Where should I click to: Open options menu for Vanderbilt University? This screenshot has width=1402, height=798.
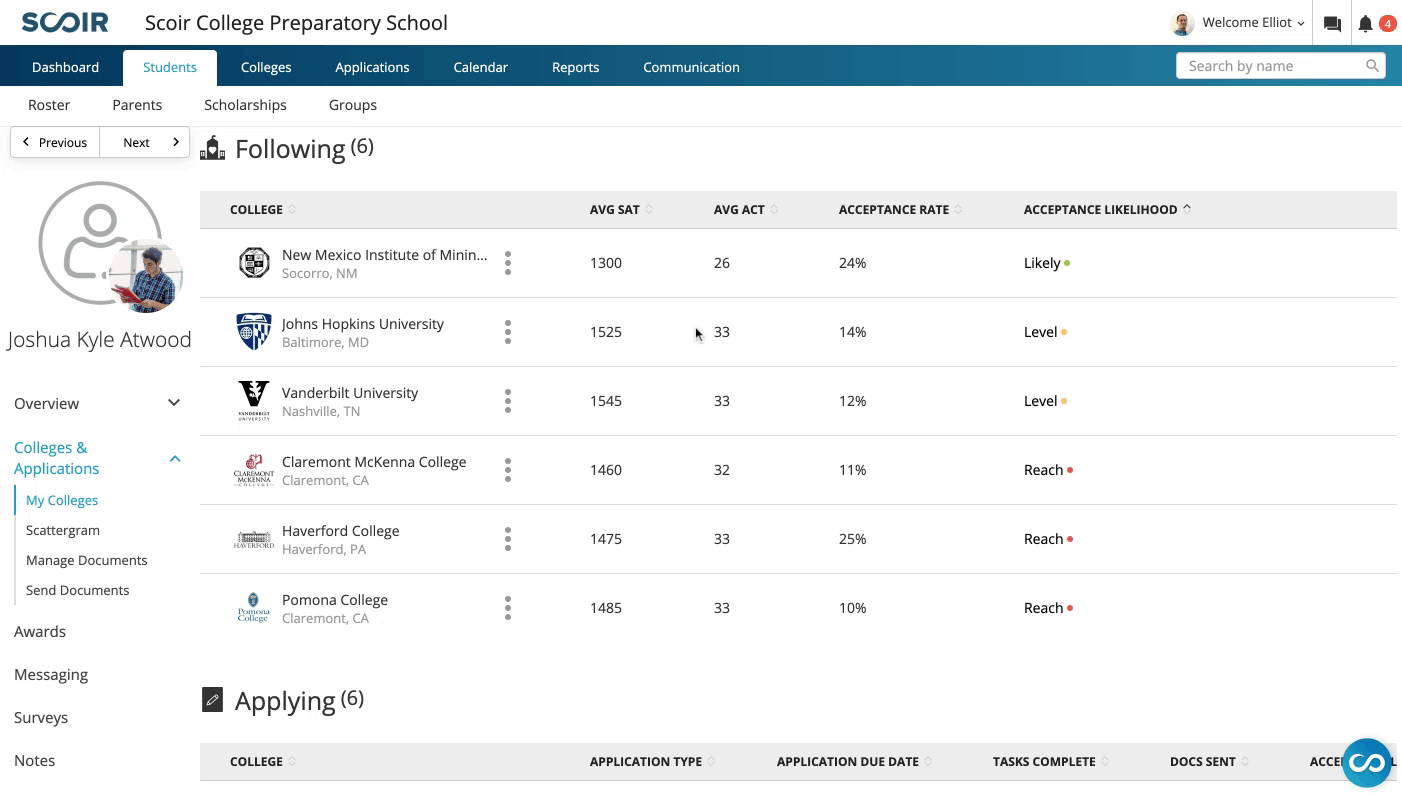508,401
